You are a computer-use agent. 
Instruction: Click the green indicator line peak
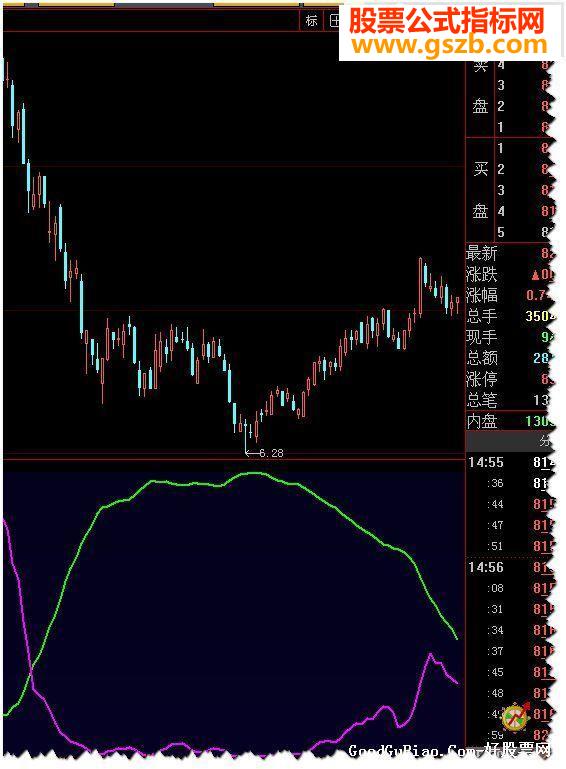point(254,473)
